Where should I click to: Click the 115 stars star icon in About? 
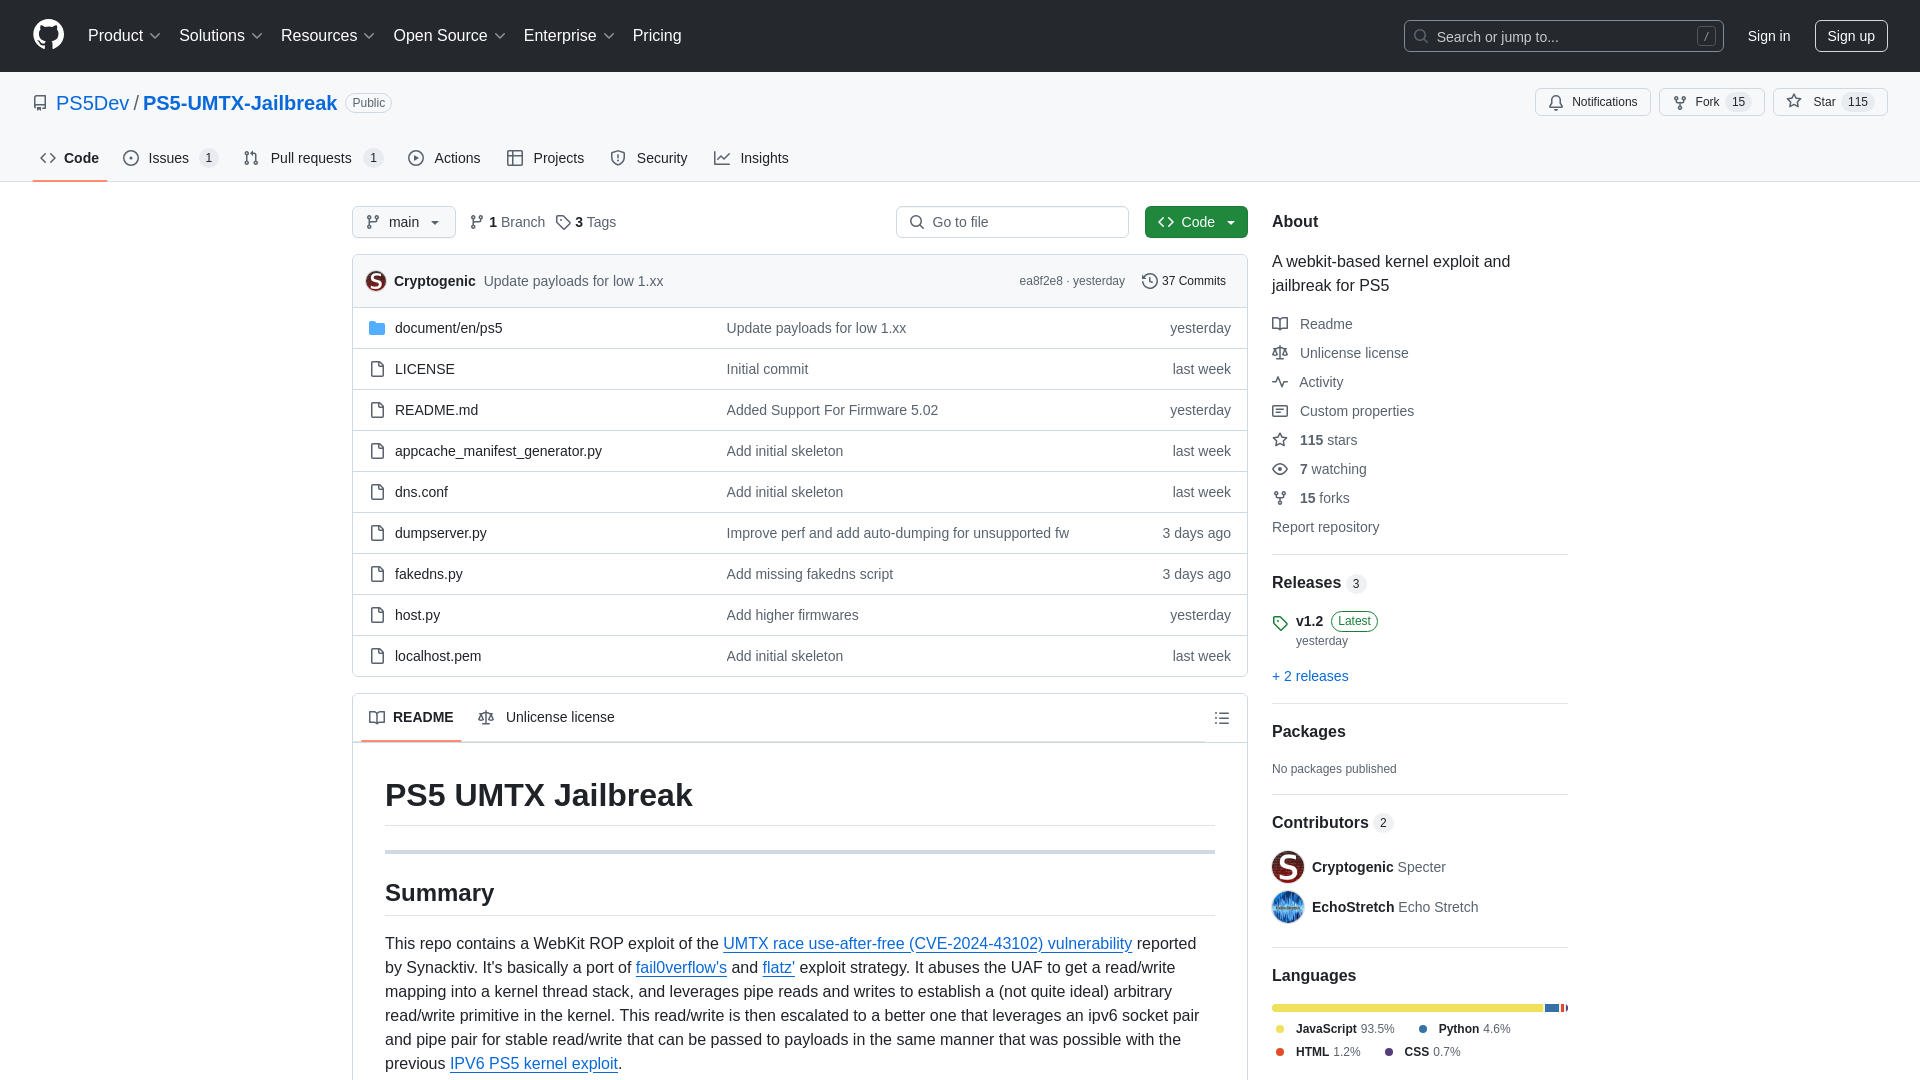coord(1280,440)
